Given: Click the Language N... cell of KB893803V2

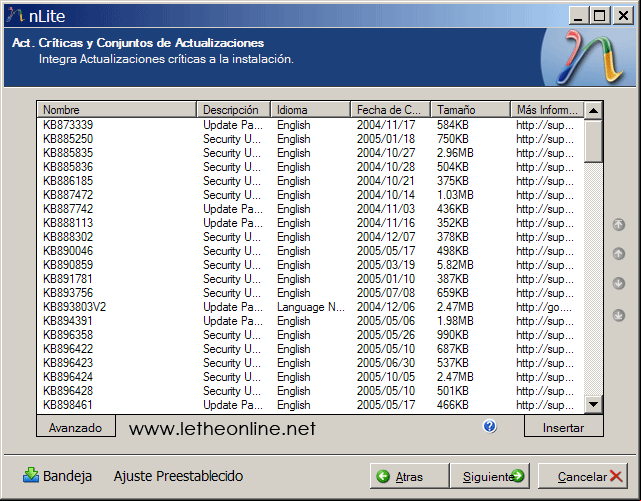Looking at the screenshot, I should (311, 307).
